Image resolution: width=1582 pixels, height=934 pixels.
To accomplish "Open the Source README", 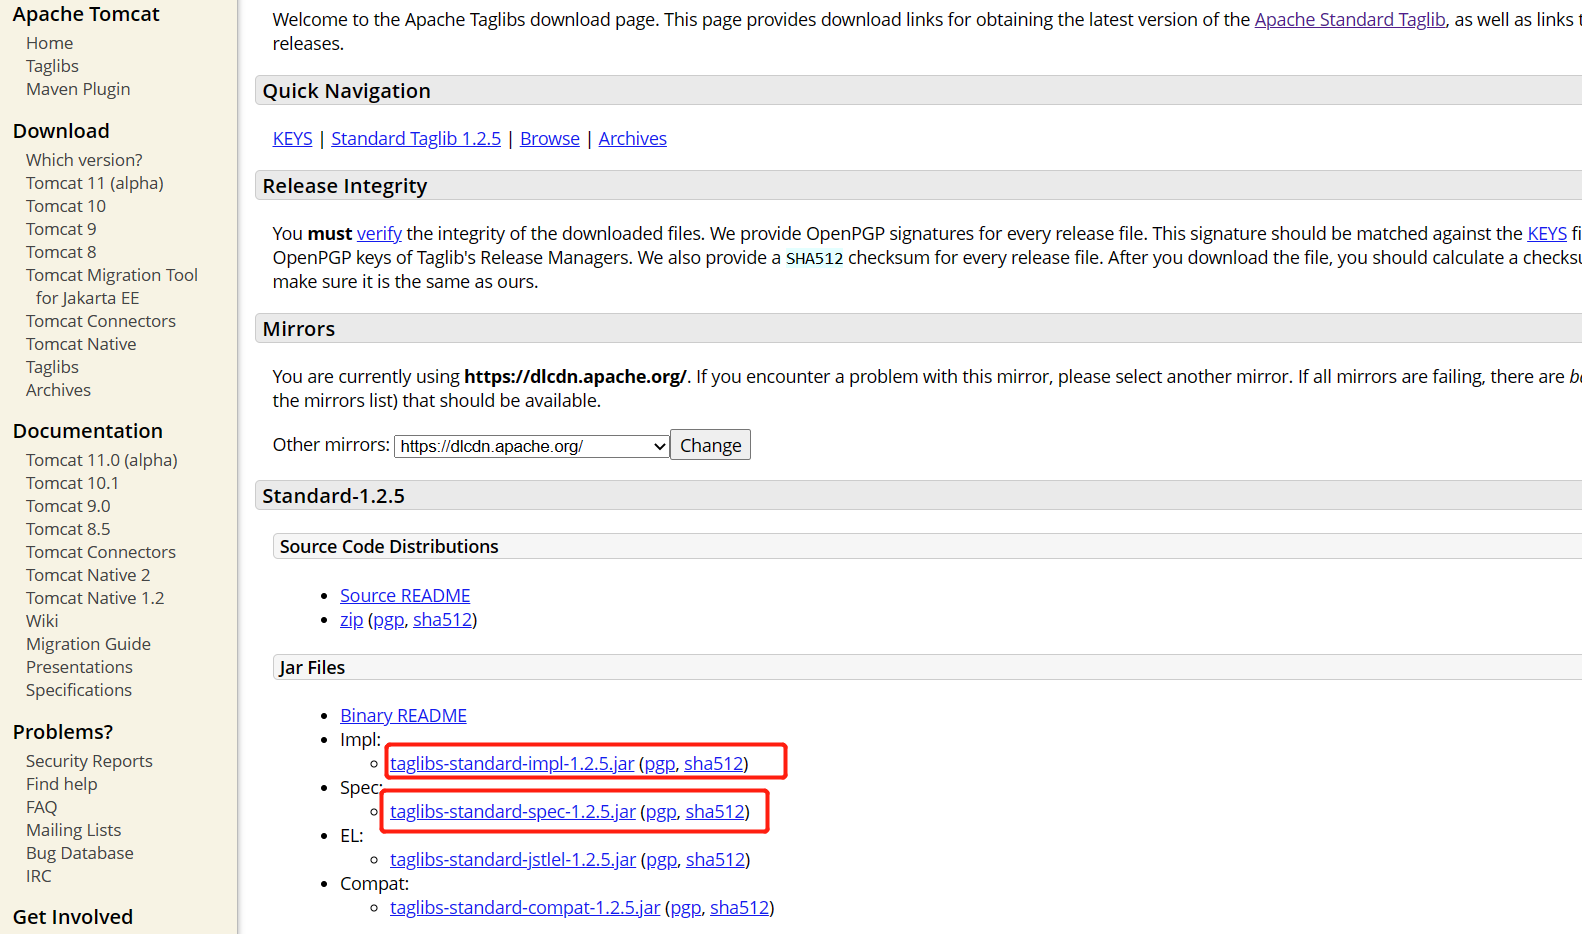I will (405, 596).
